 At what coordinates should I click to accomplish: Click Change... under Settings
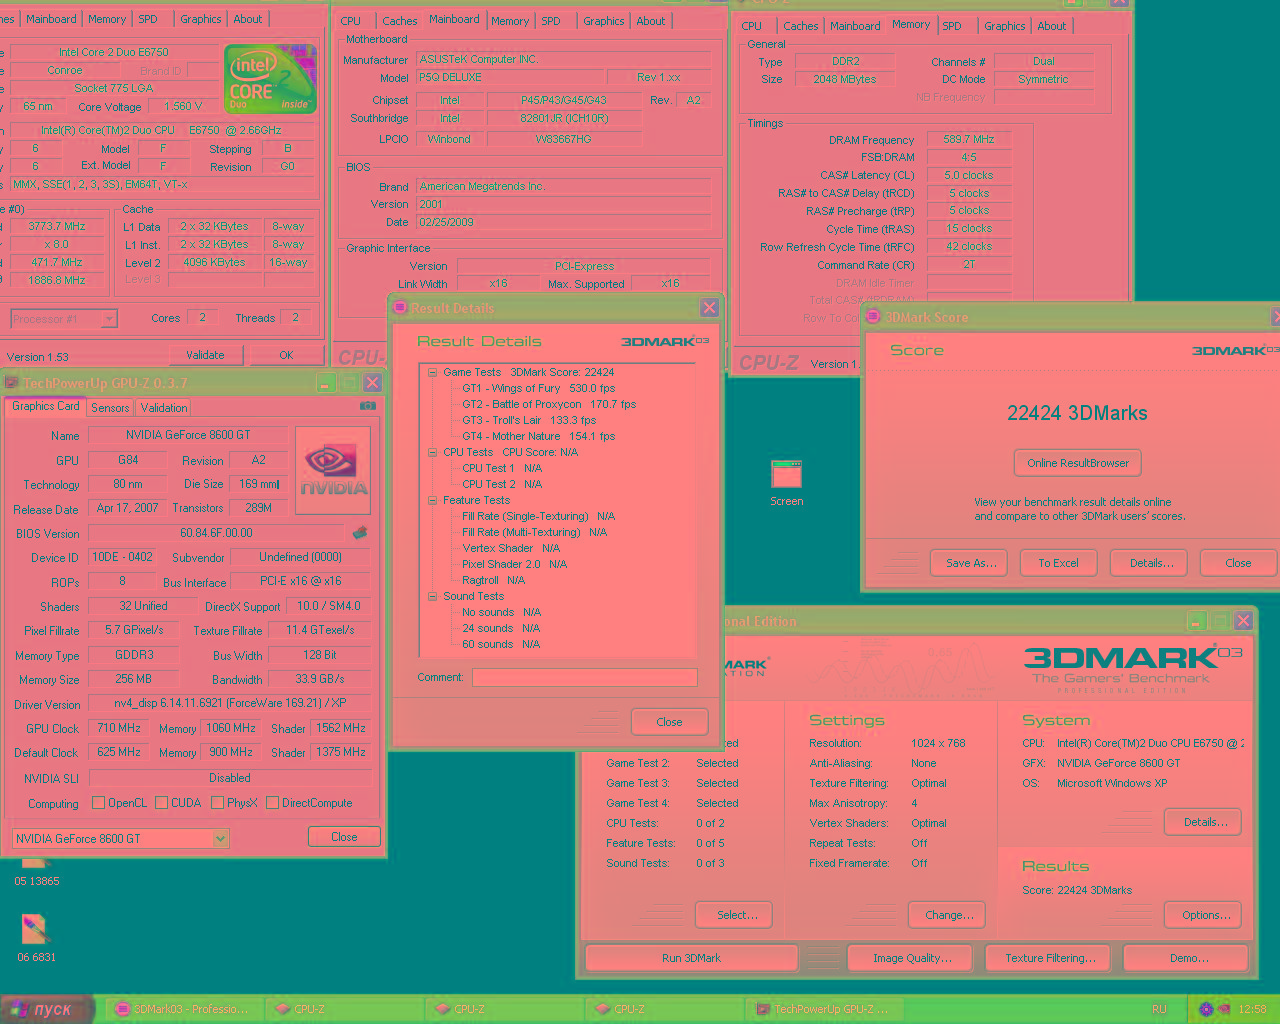pos(949,915)
